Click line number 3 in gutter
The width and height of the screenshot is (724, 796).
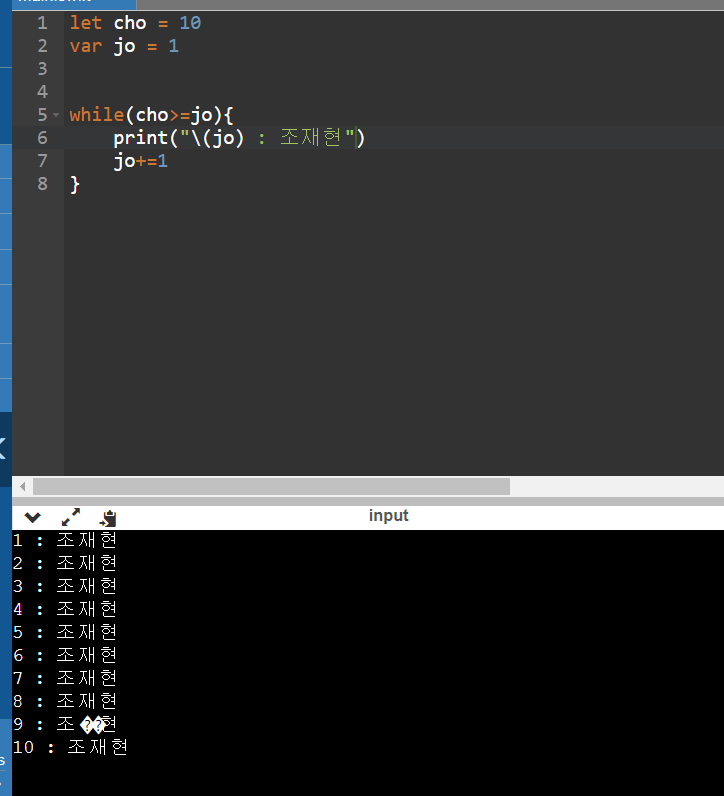coord(43,69)
